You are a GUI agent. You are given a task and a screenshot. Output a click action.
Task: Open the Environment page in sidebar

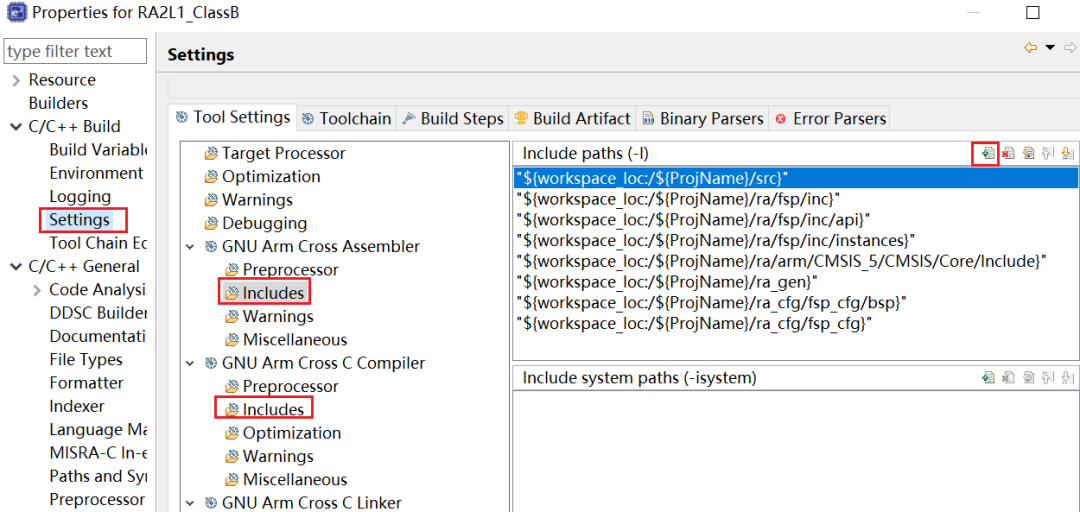96,173
